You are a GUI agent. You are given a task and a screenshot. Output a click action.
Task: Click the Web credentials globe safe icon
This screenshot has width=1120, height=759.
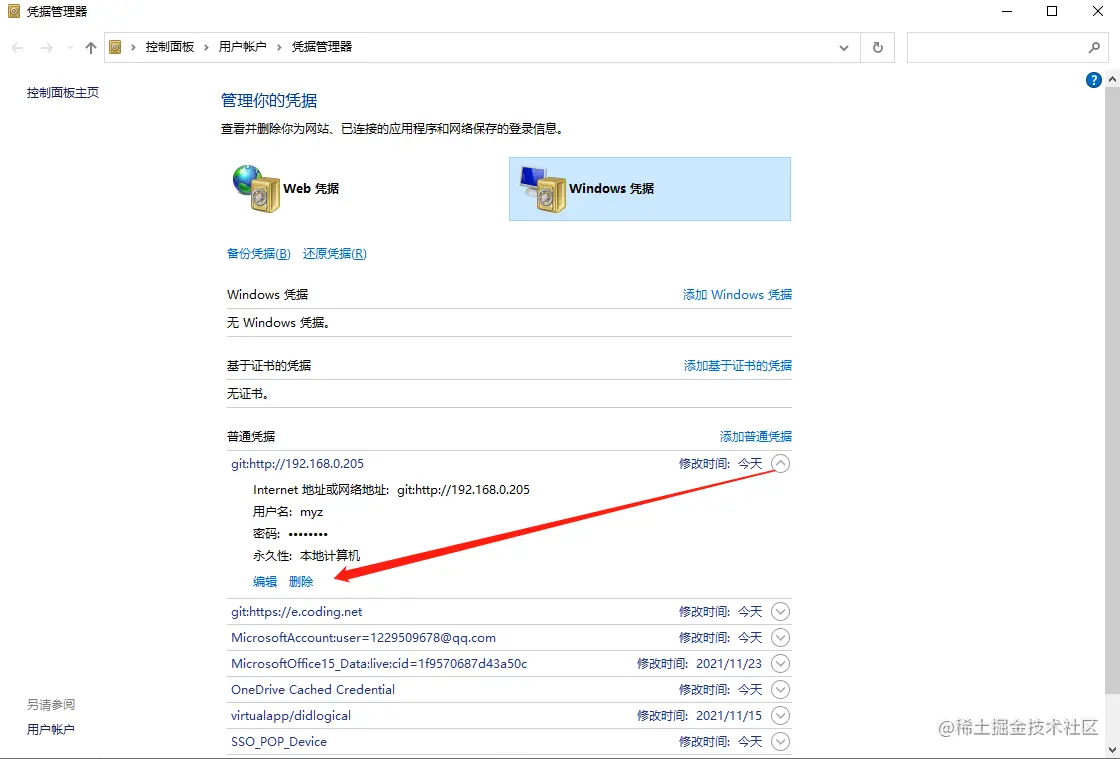[x=256, y=189]
